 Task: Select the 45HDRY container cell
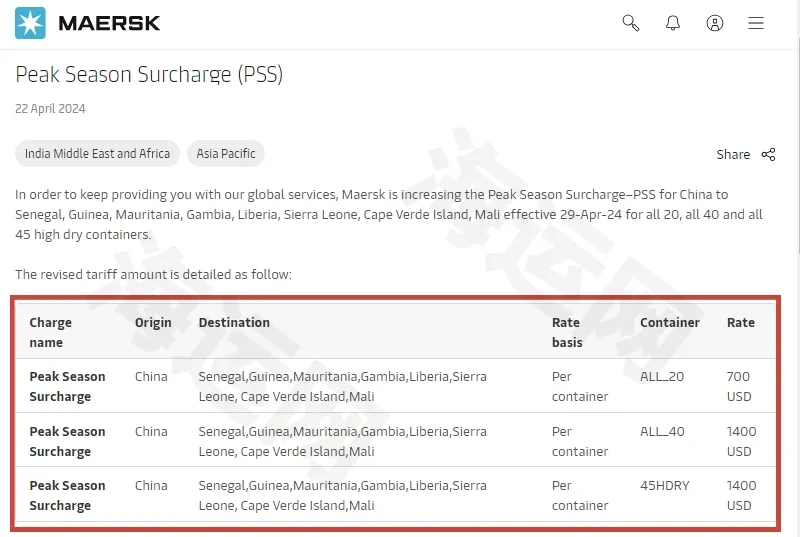665,485
